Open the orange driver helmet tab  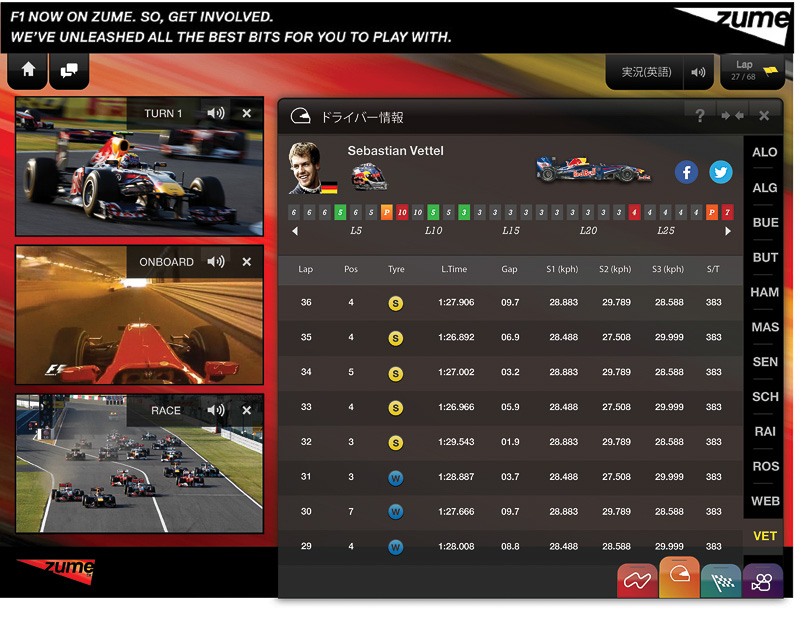coord(679,577)
